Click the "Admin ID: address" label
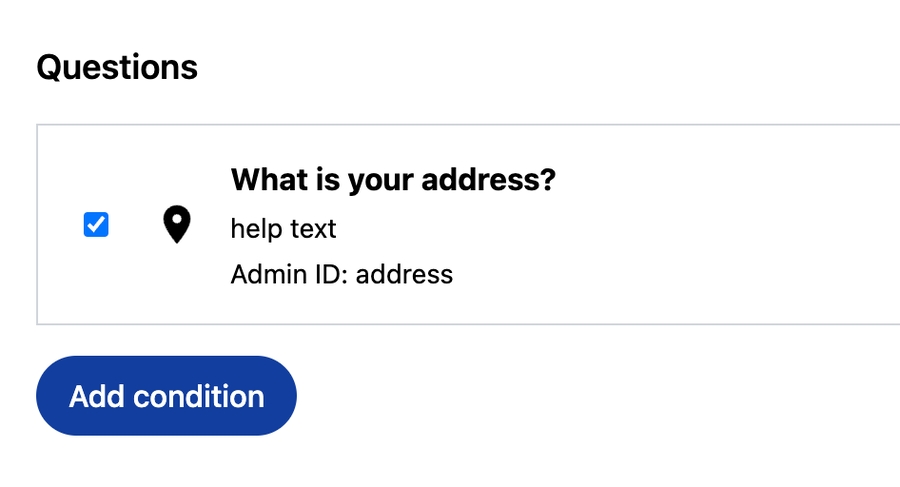 tap(341, 274)
